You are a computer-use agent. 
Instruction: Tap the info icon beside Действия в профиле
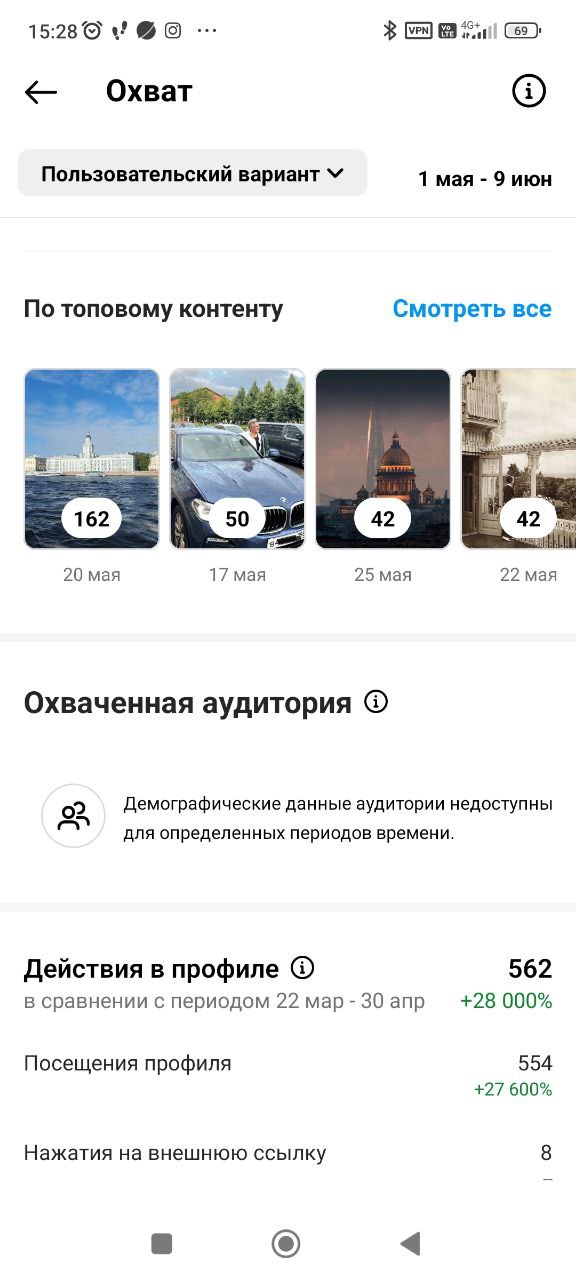coord(302,968)
